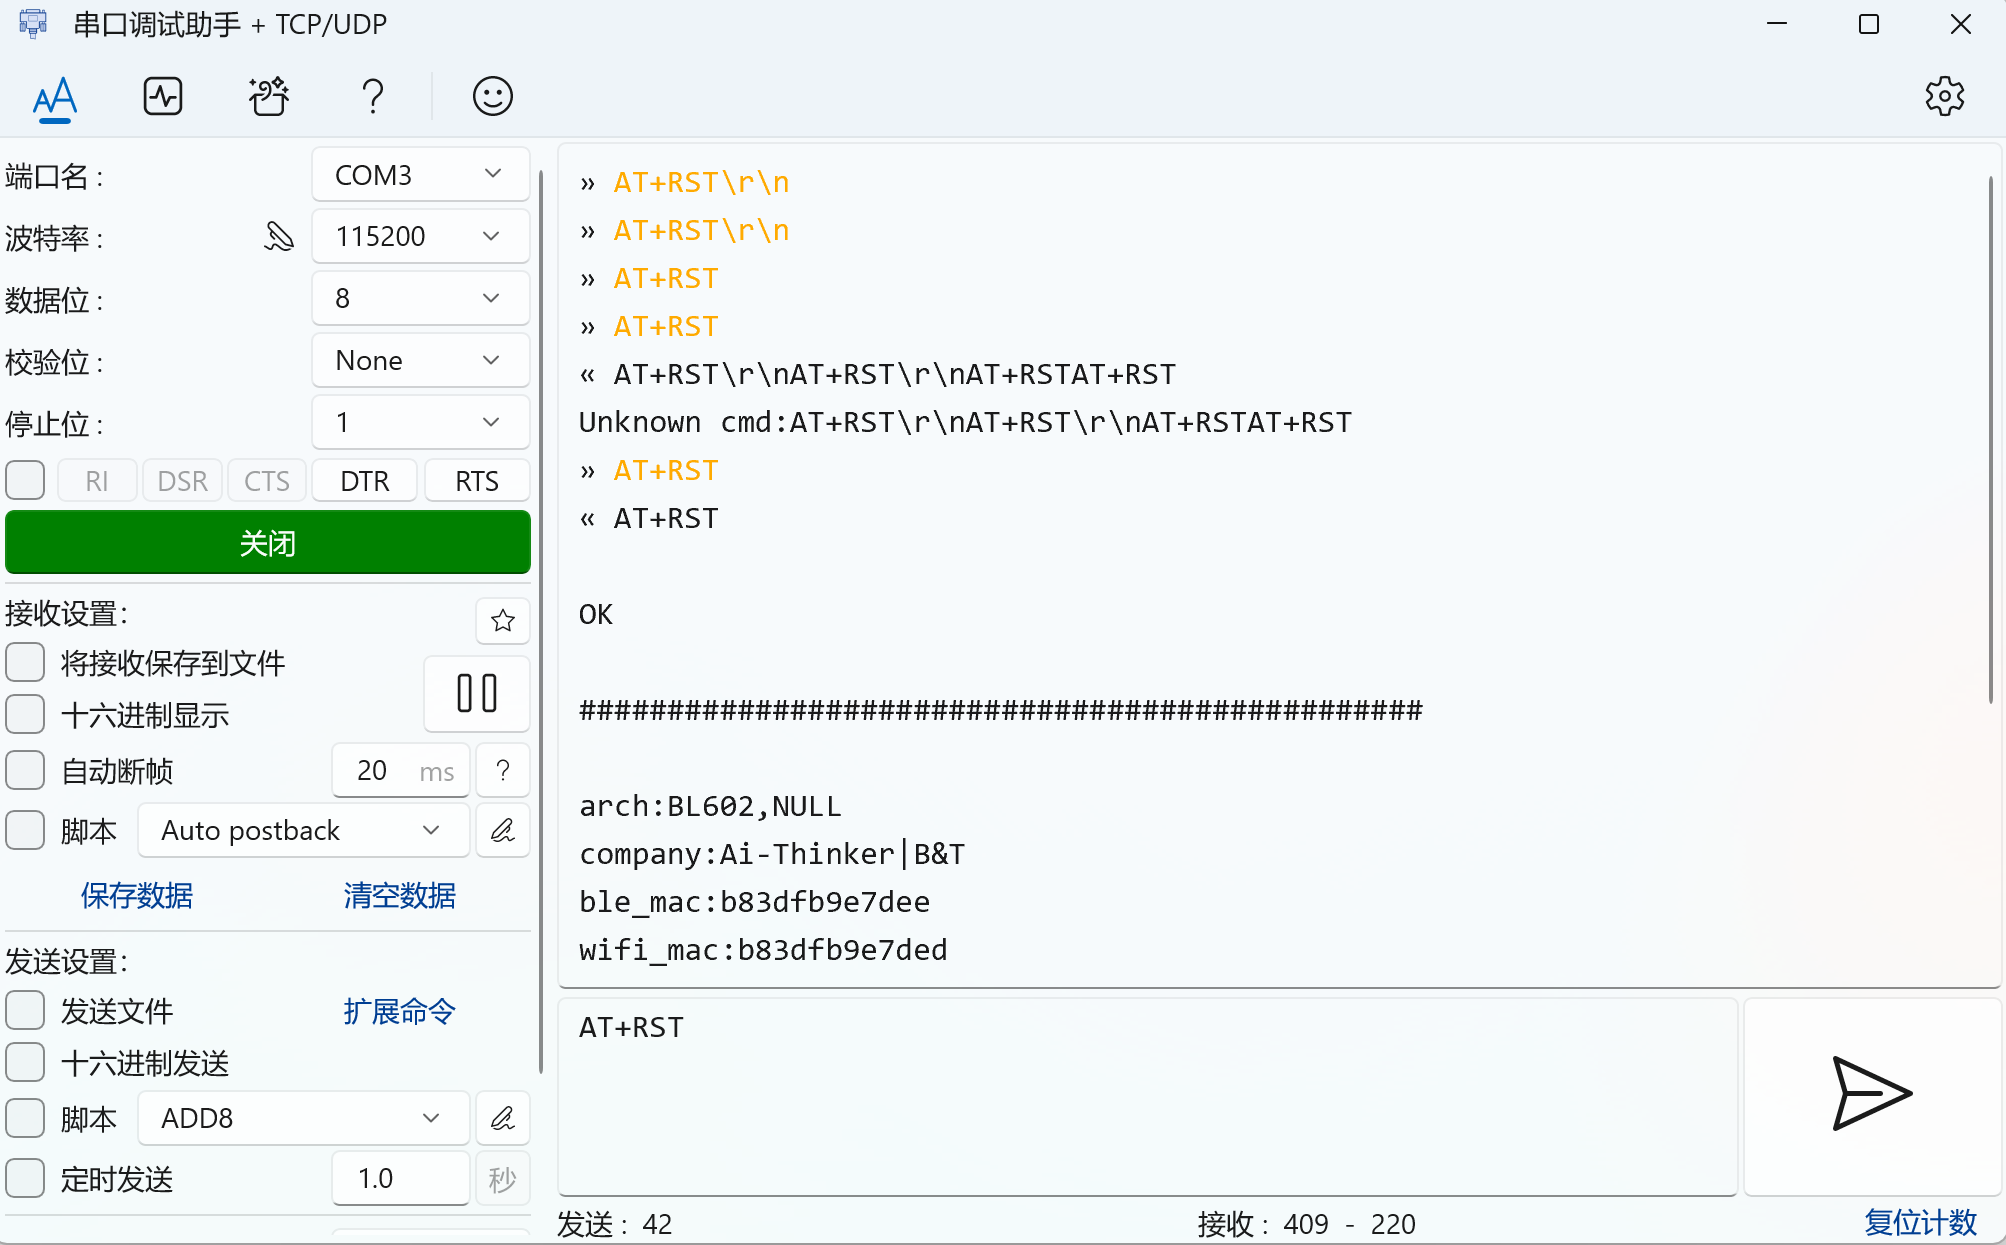Switch to the text AA serial tab

(x=55, y=97)
